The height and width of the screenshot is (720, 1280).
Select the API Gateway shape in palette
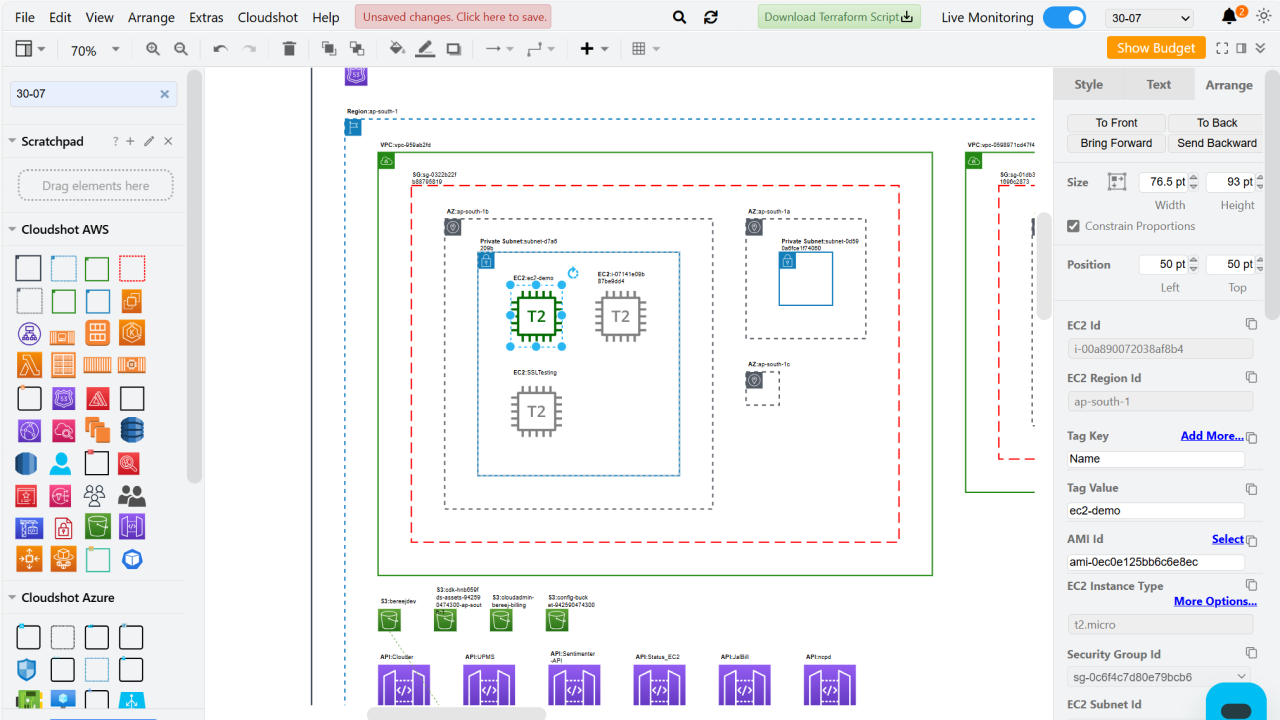tap(132, 526)
